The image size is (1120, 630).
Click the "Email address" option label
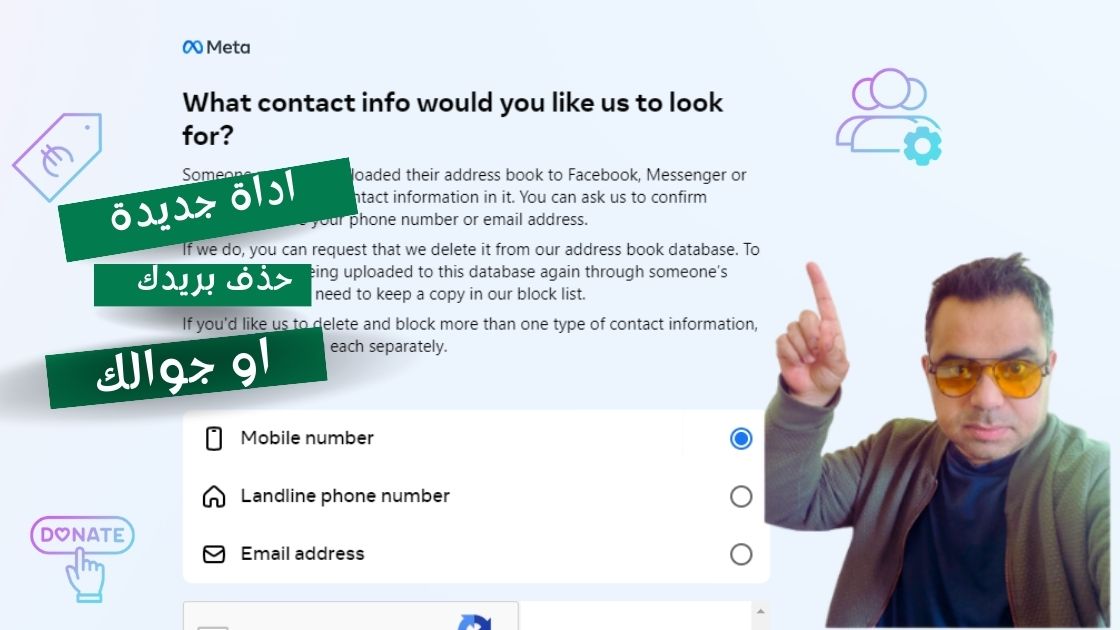point(302,554)
